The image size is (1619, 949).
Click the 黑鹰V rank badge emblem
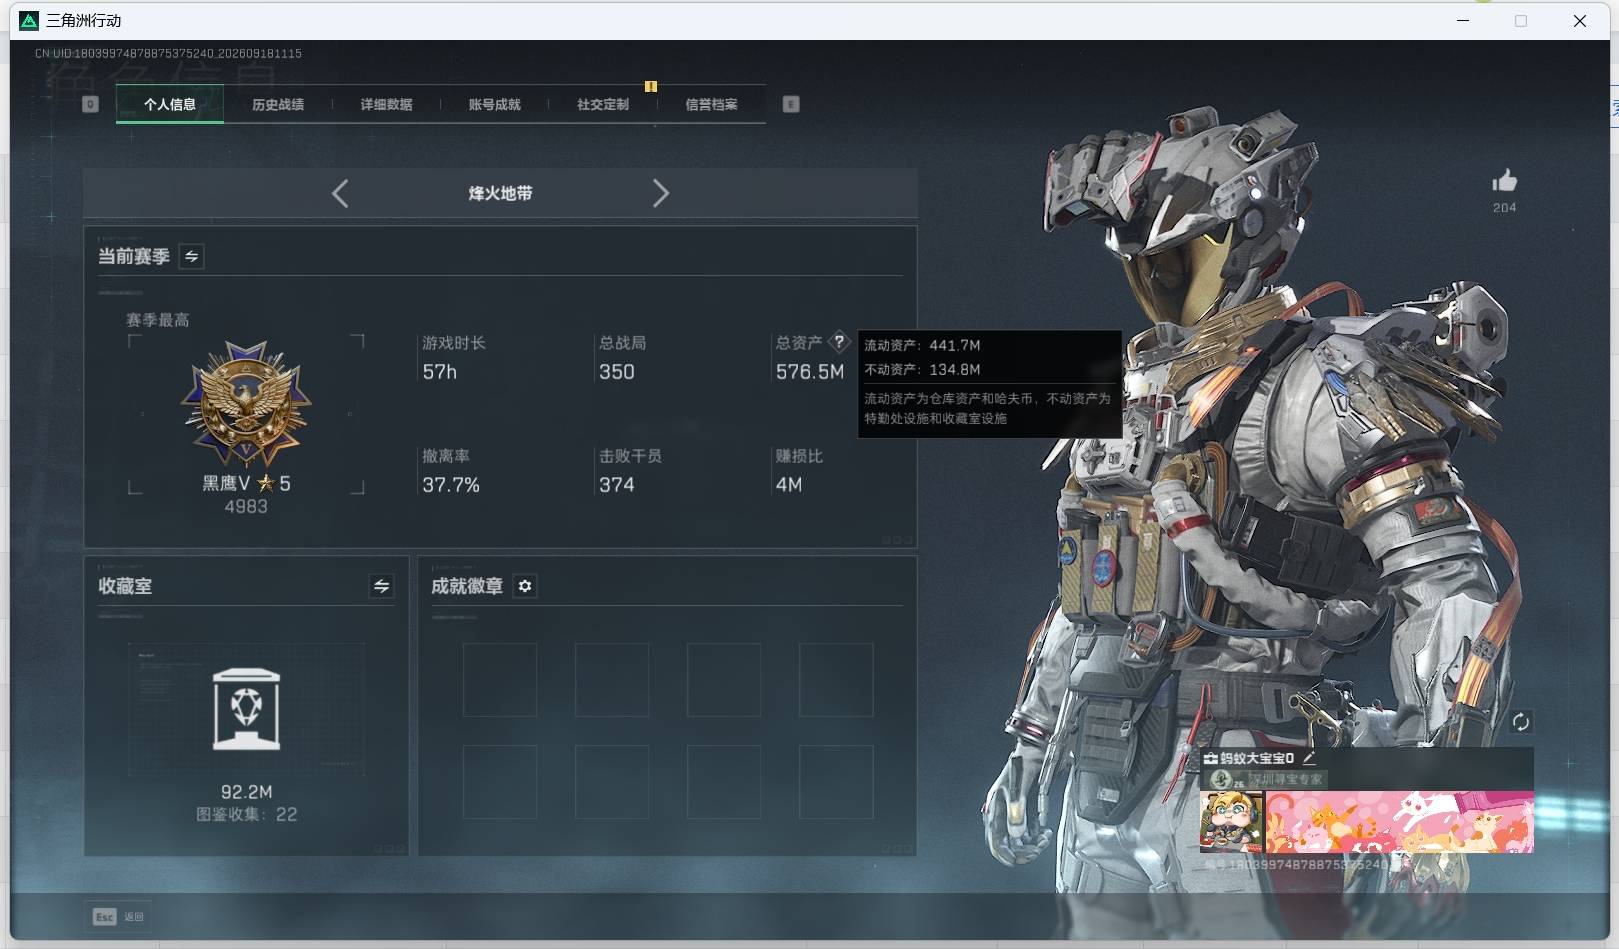(x=246, y=404)
